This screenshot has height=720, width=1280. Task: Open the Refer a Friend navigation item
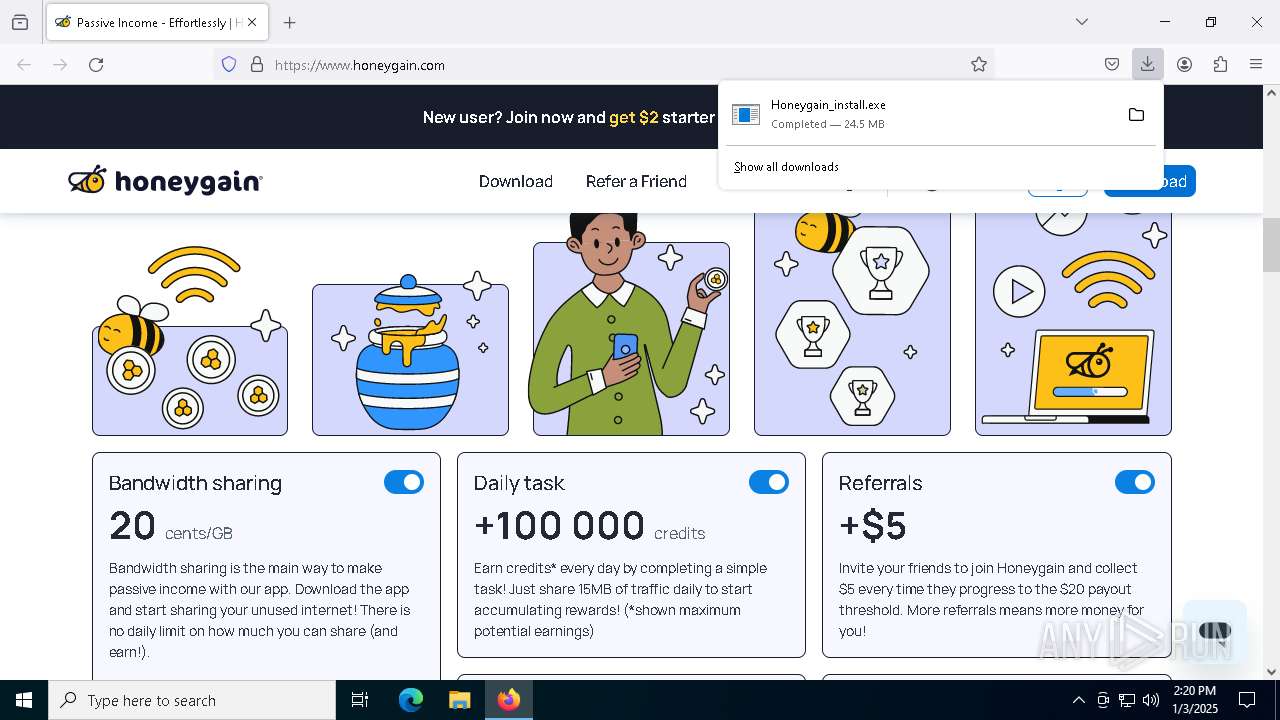(636, 181)
